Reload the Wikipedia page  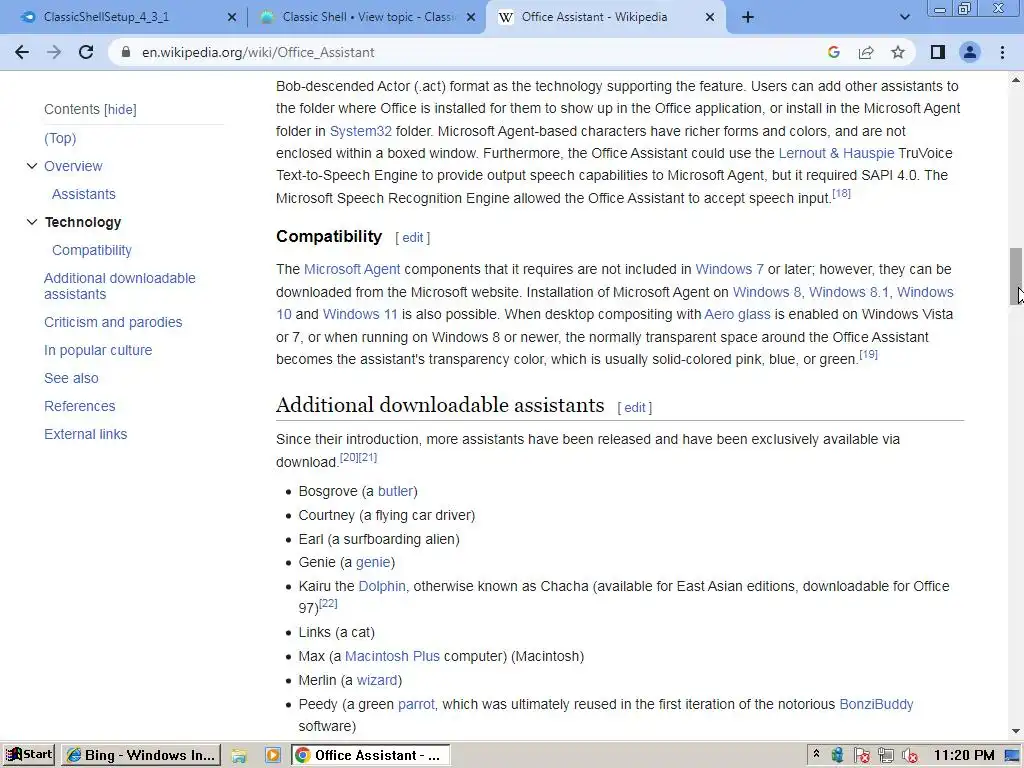pos(86,52)
